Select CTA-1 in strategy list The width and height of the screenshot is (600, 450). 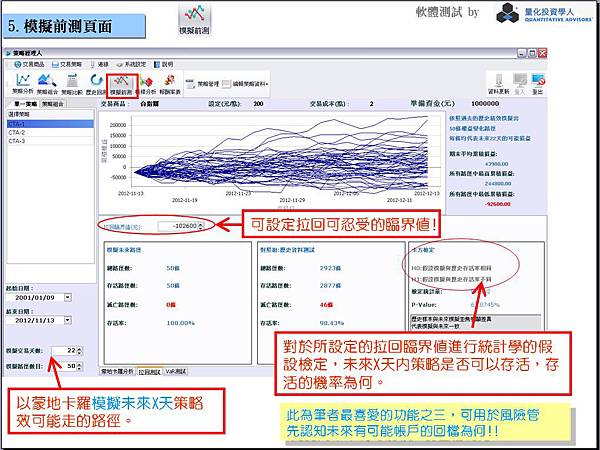(x=50, y=124)
